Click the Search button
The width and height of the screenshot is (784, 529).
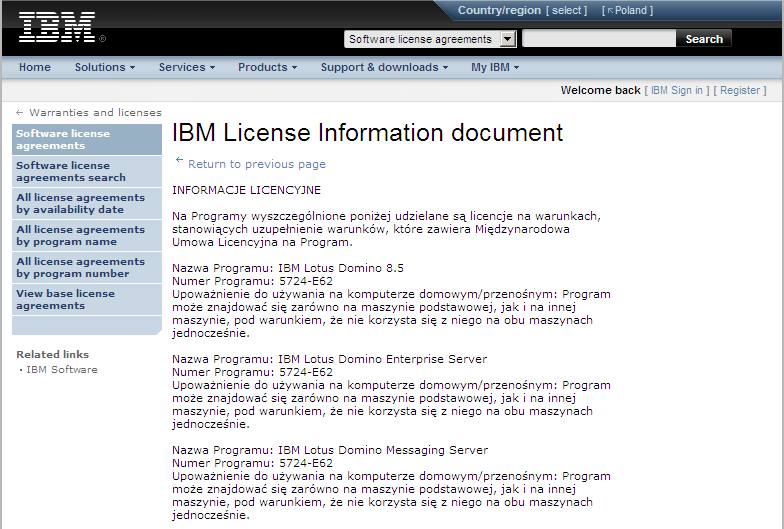coord(704,39)
